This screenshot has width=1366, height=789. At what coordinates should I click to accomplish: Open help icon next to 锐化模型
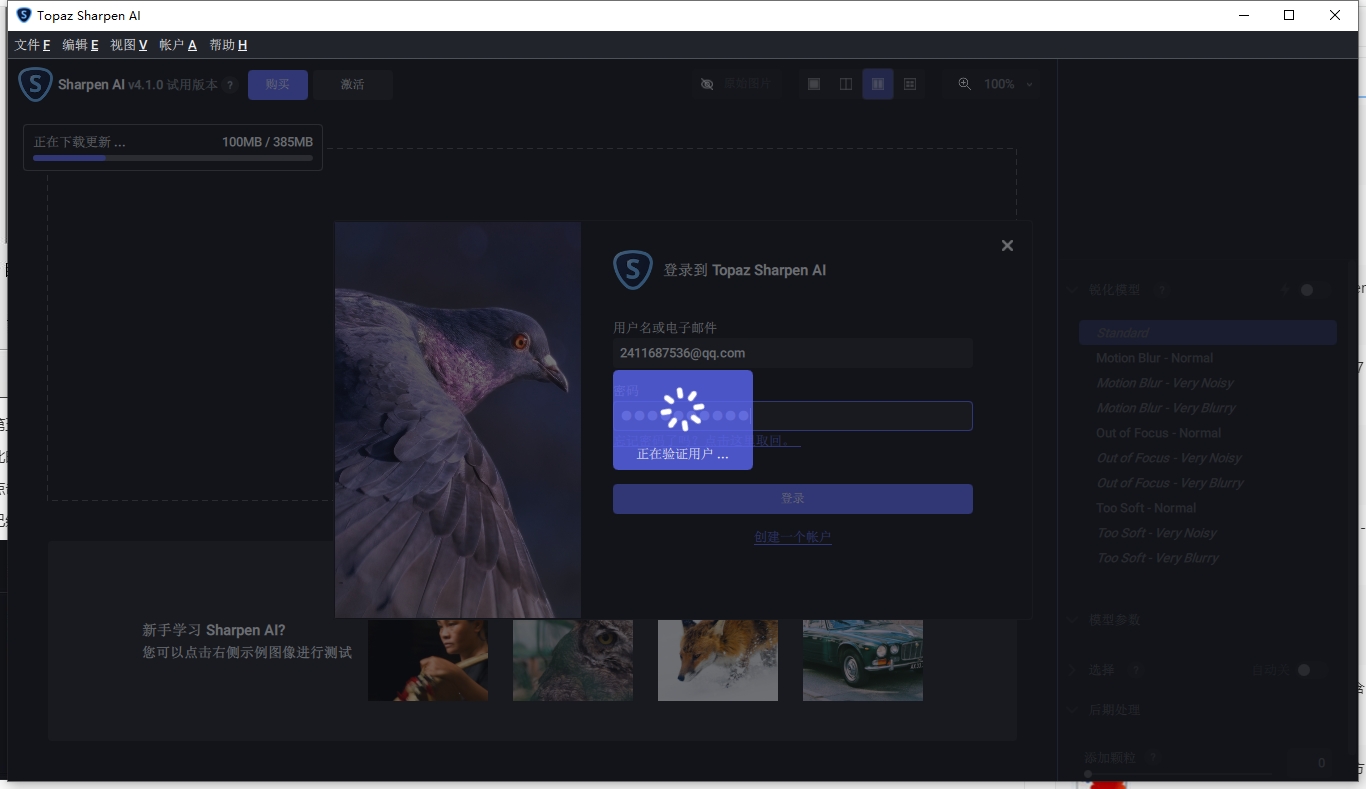click(x=1162, y=290)
